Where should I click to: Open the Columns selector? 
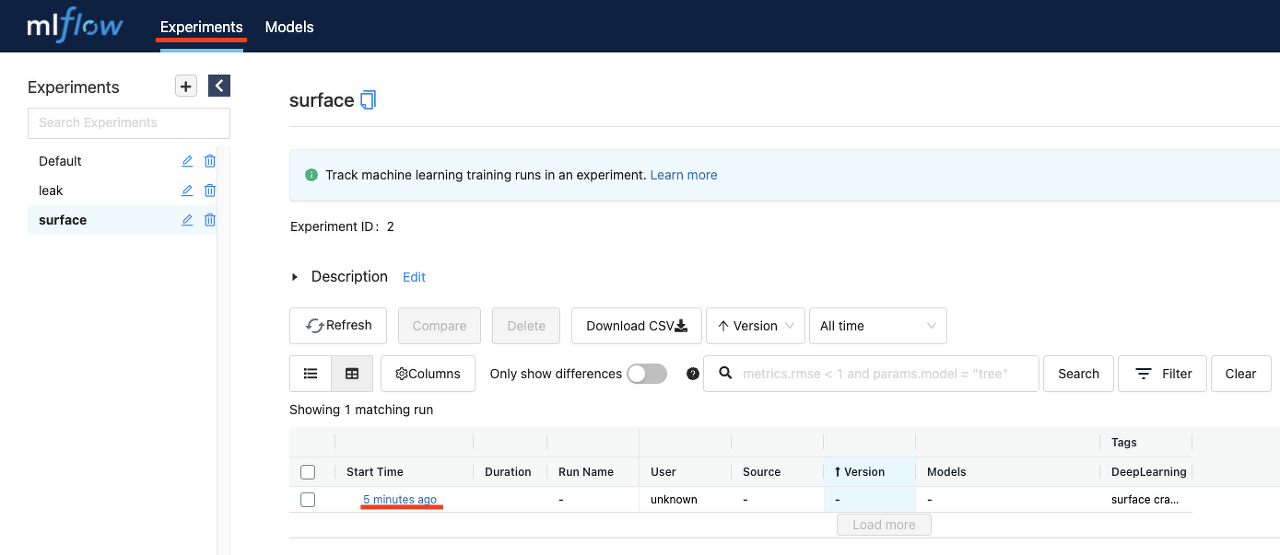(428, 374)
